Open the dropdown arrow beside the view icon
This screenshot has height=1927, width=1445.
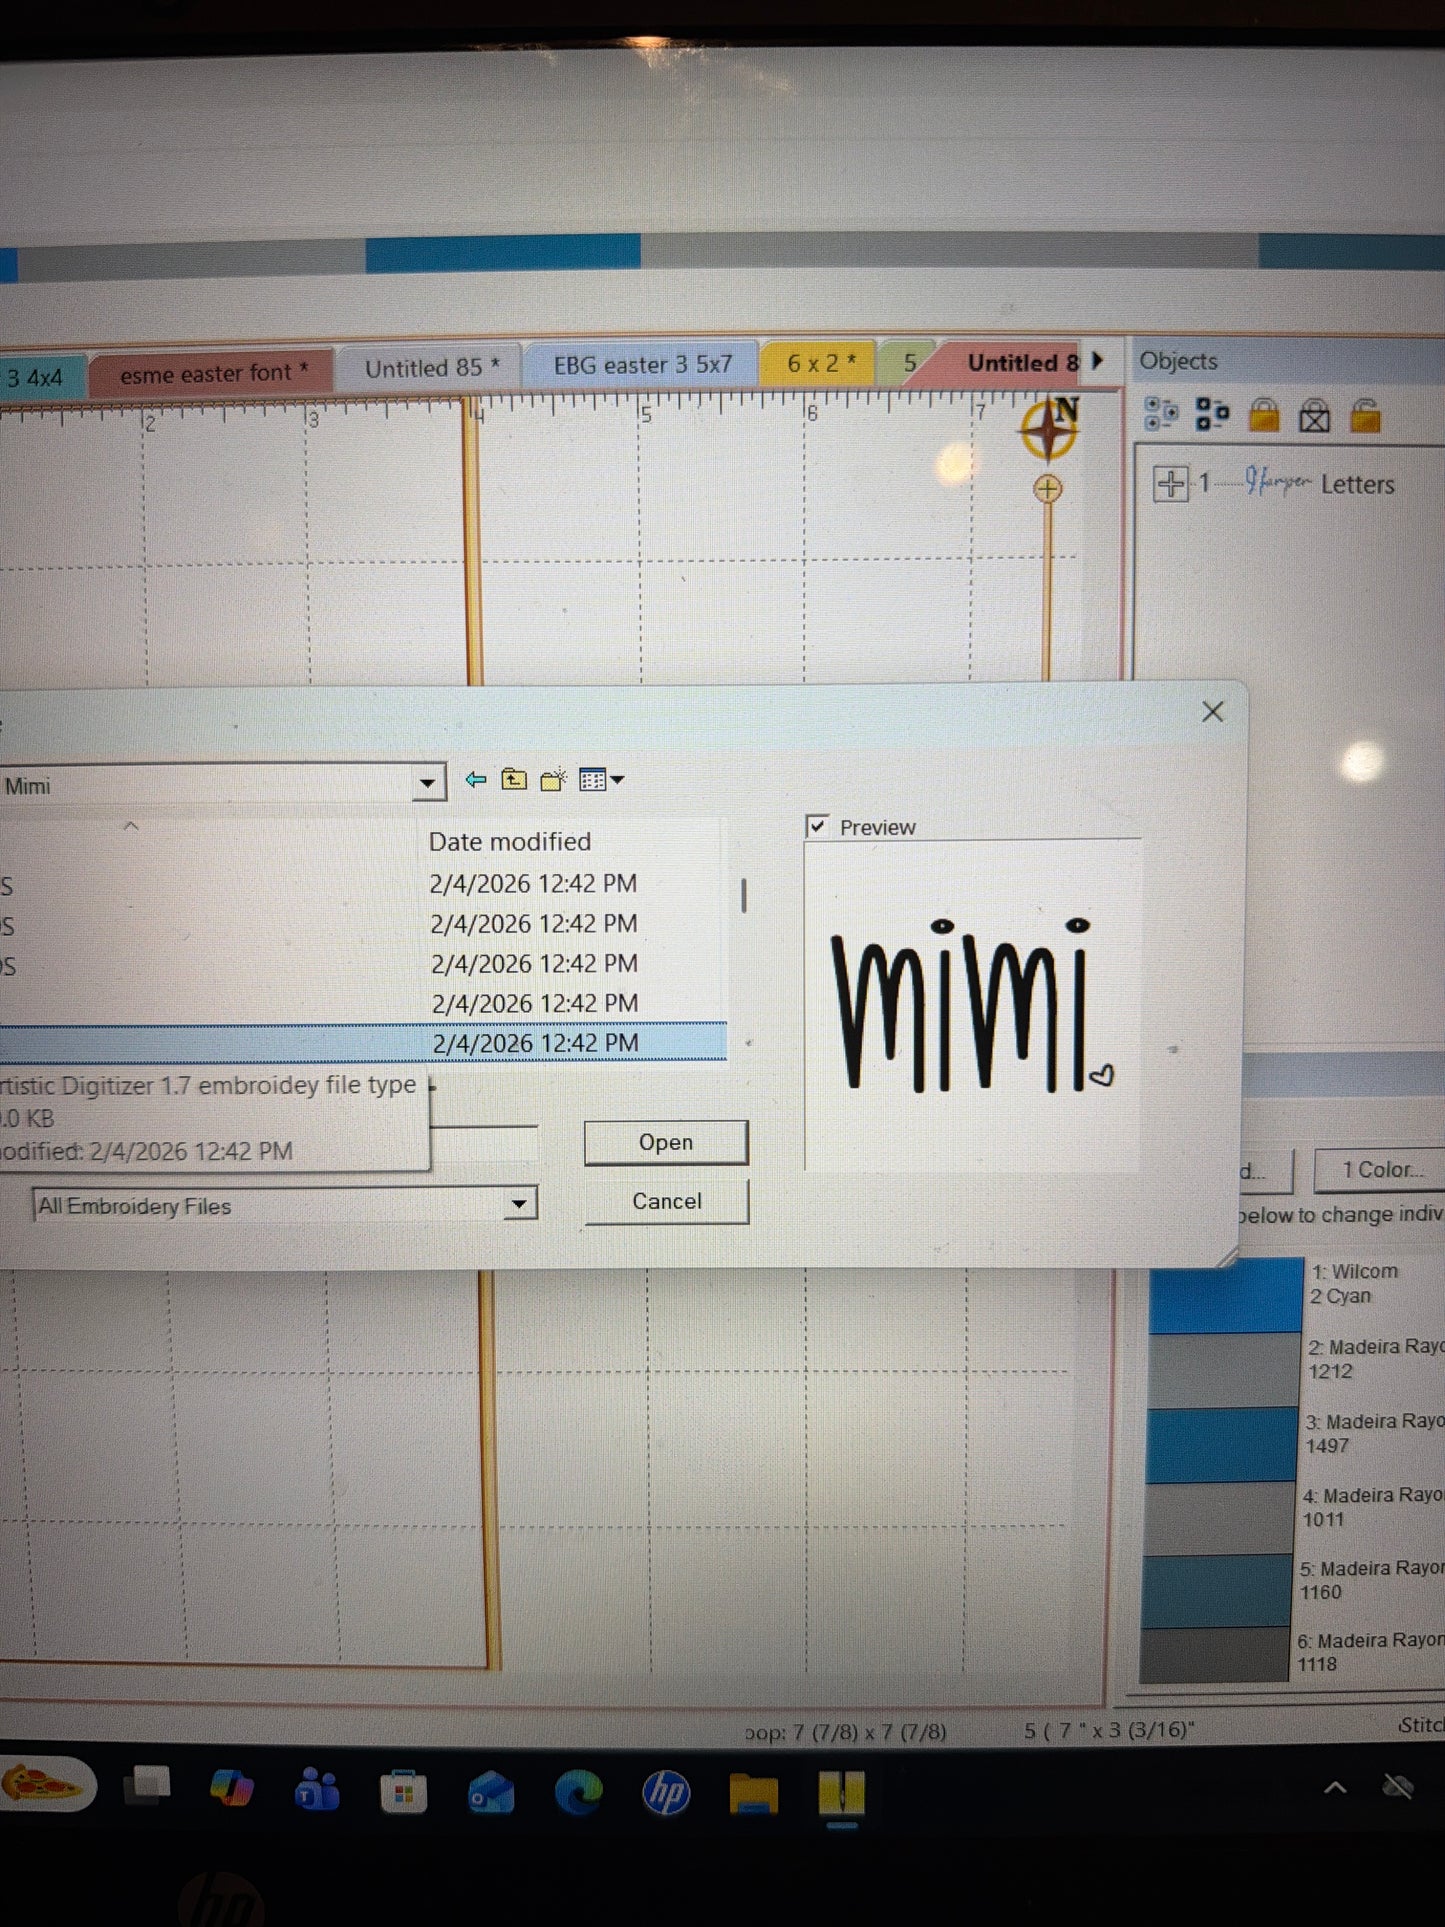pos(618,780)
